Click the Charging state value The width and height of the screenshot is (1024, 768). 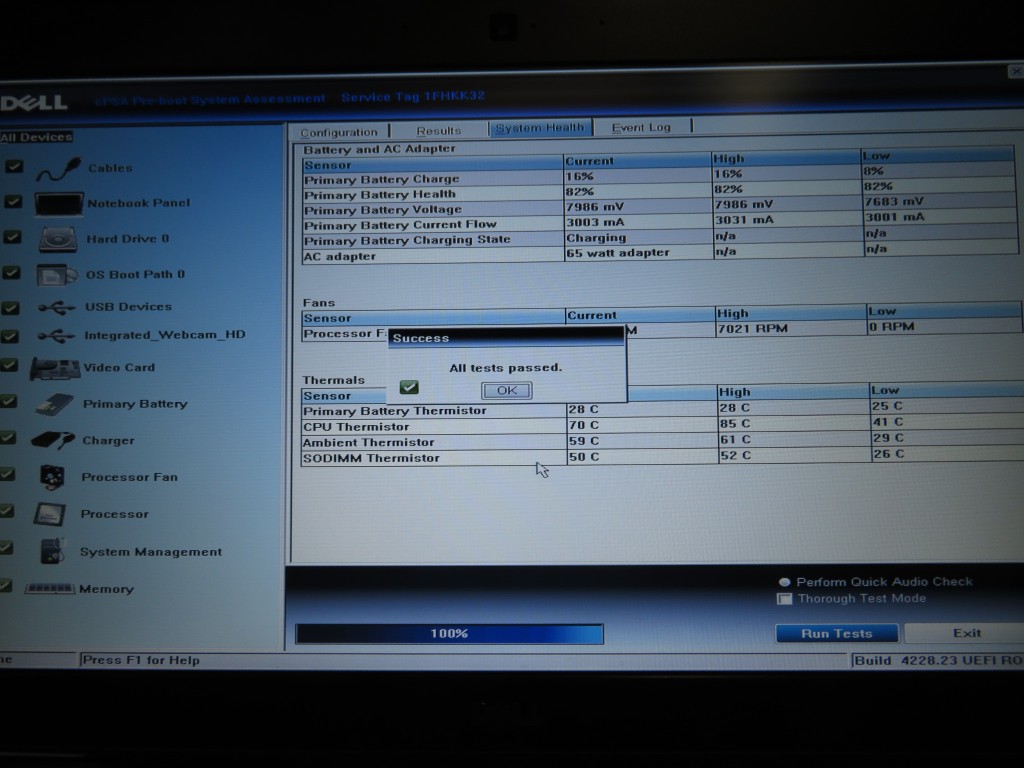pyautogui.click(x=596, y=238)
